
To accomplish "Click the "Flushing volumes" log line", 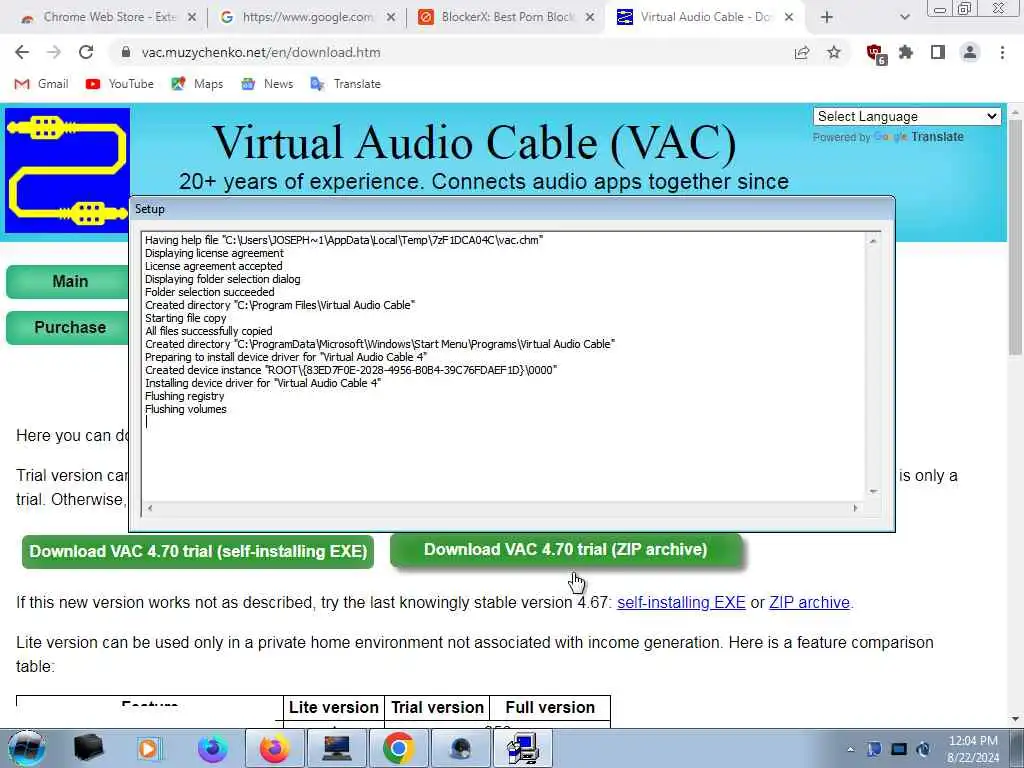I will pos(185,409).
